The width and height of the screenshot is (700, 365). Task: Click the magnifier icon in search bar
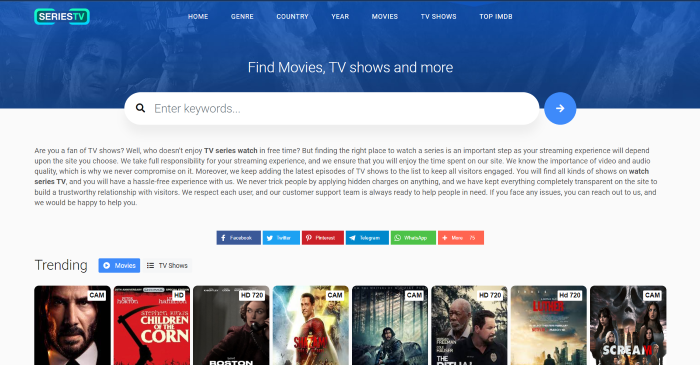[x=140, y=108]
